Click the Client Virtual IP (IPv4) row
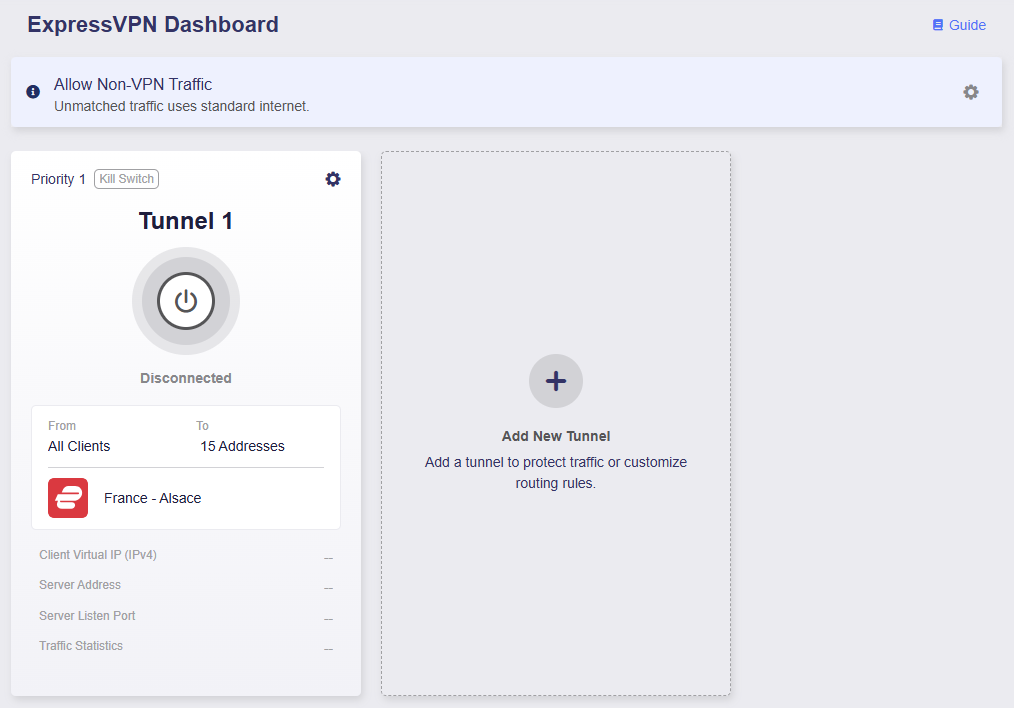 pyautogui.click(x=186, y=555)
